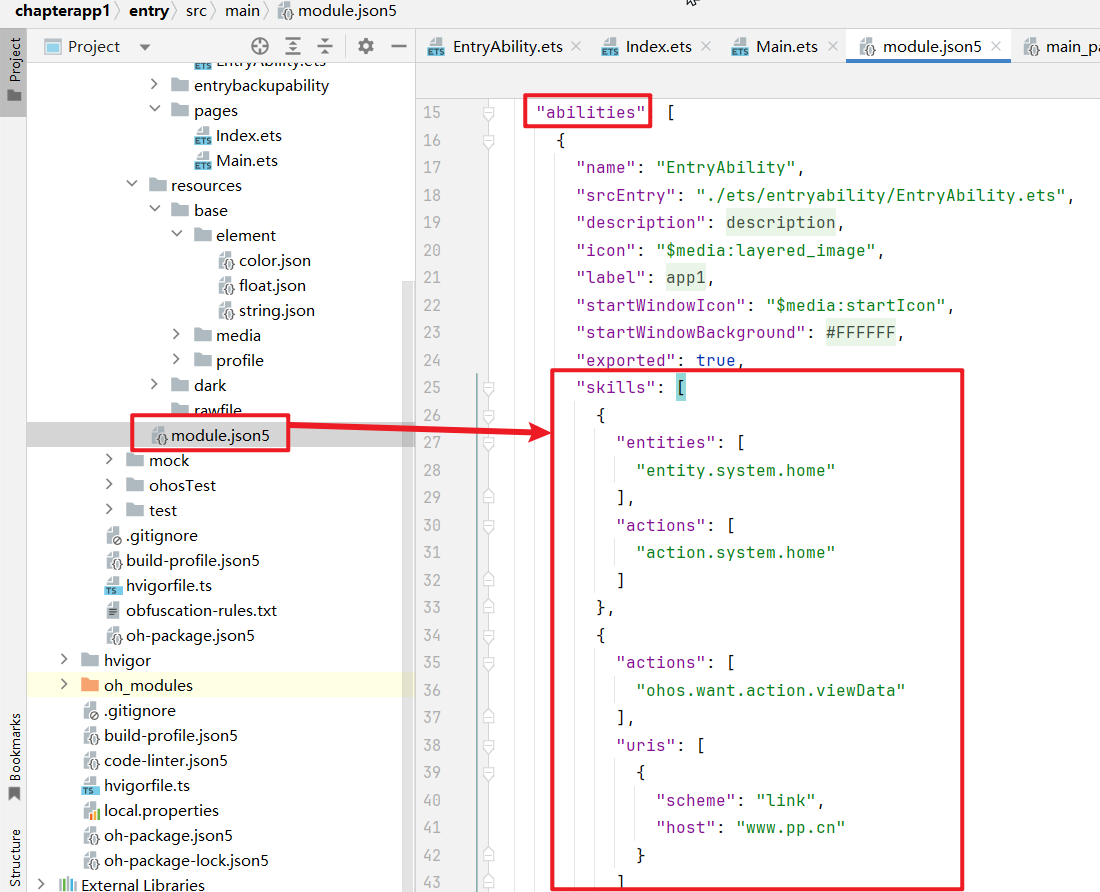Image resolution: width=1100 pixels, height=892 pixels.
Task: Click the Expand All icon in Project toolbar
Action: pyautogui.click(x=293, y=46)
